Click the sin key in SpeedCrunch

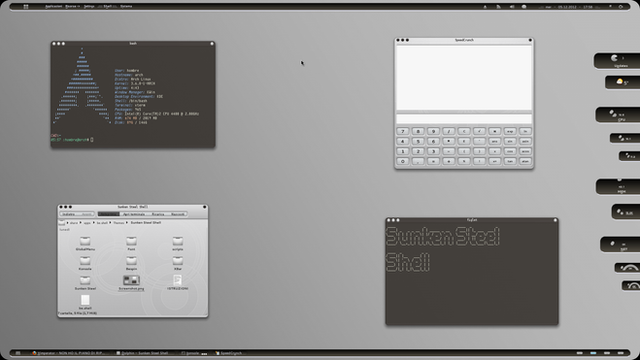pos(510,141)
